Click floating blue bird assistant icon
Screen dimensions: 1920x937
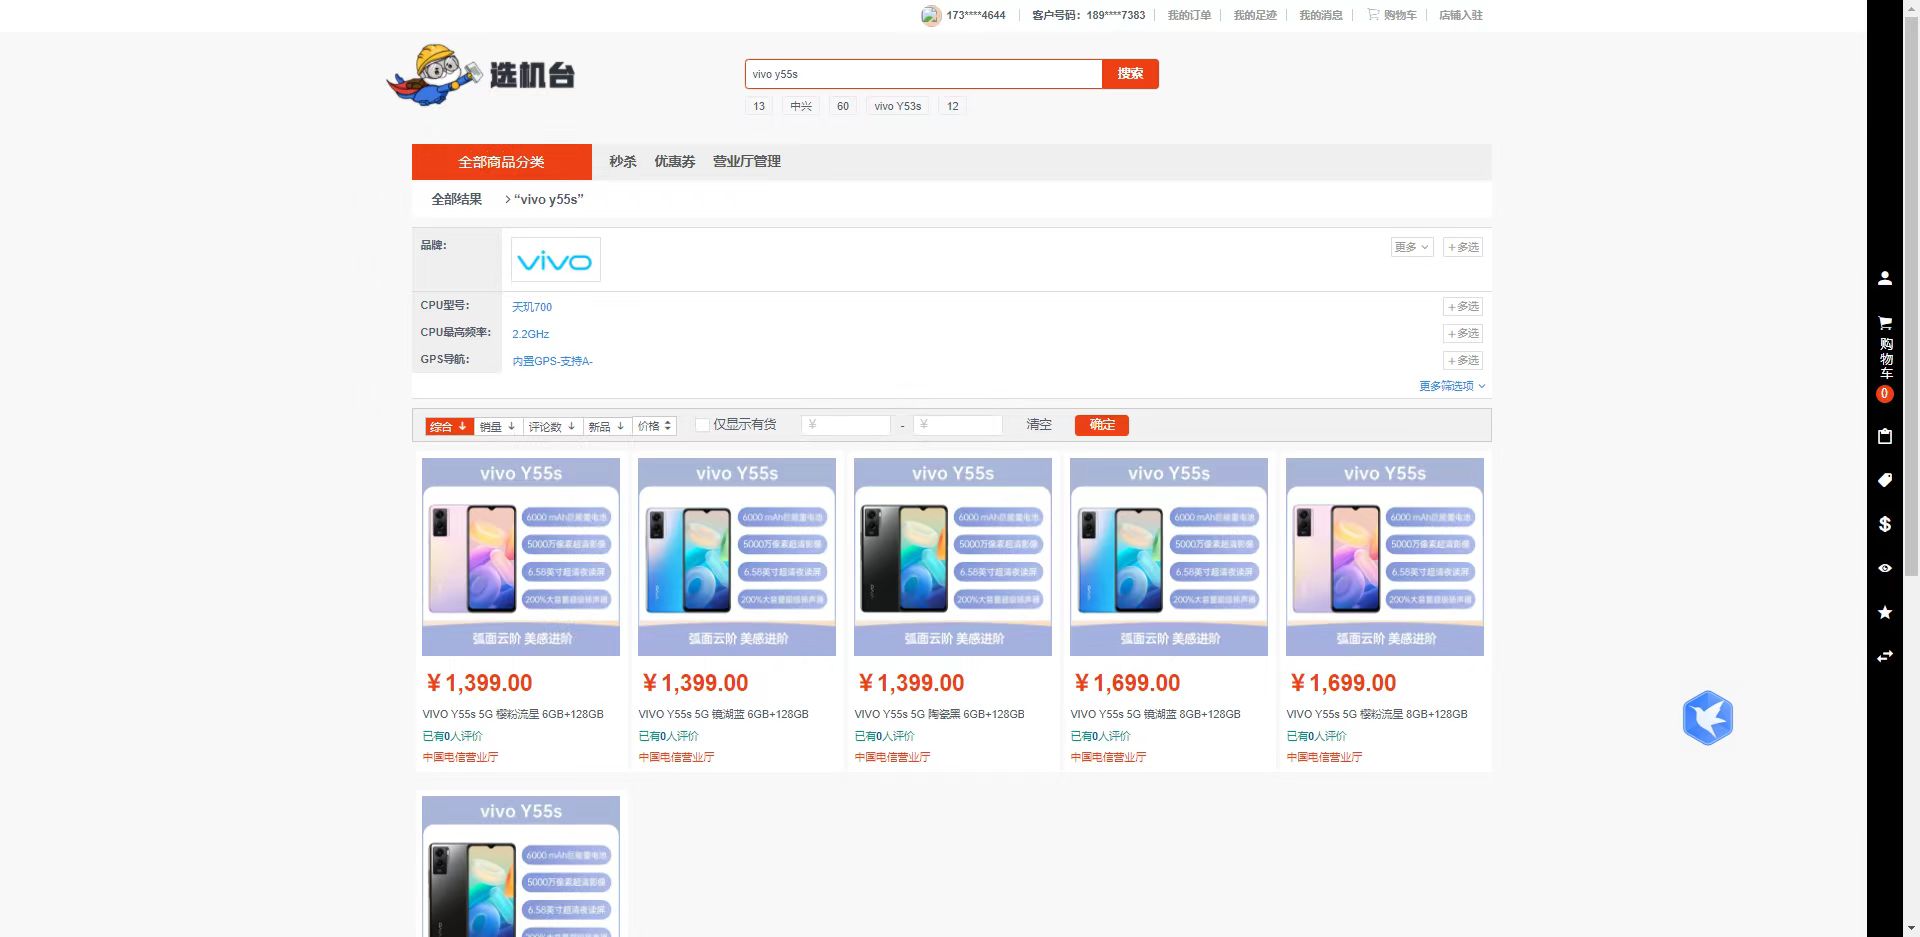click(x=1708, y=718)
